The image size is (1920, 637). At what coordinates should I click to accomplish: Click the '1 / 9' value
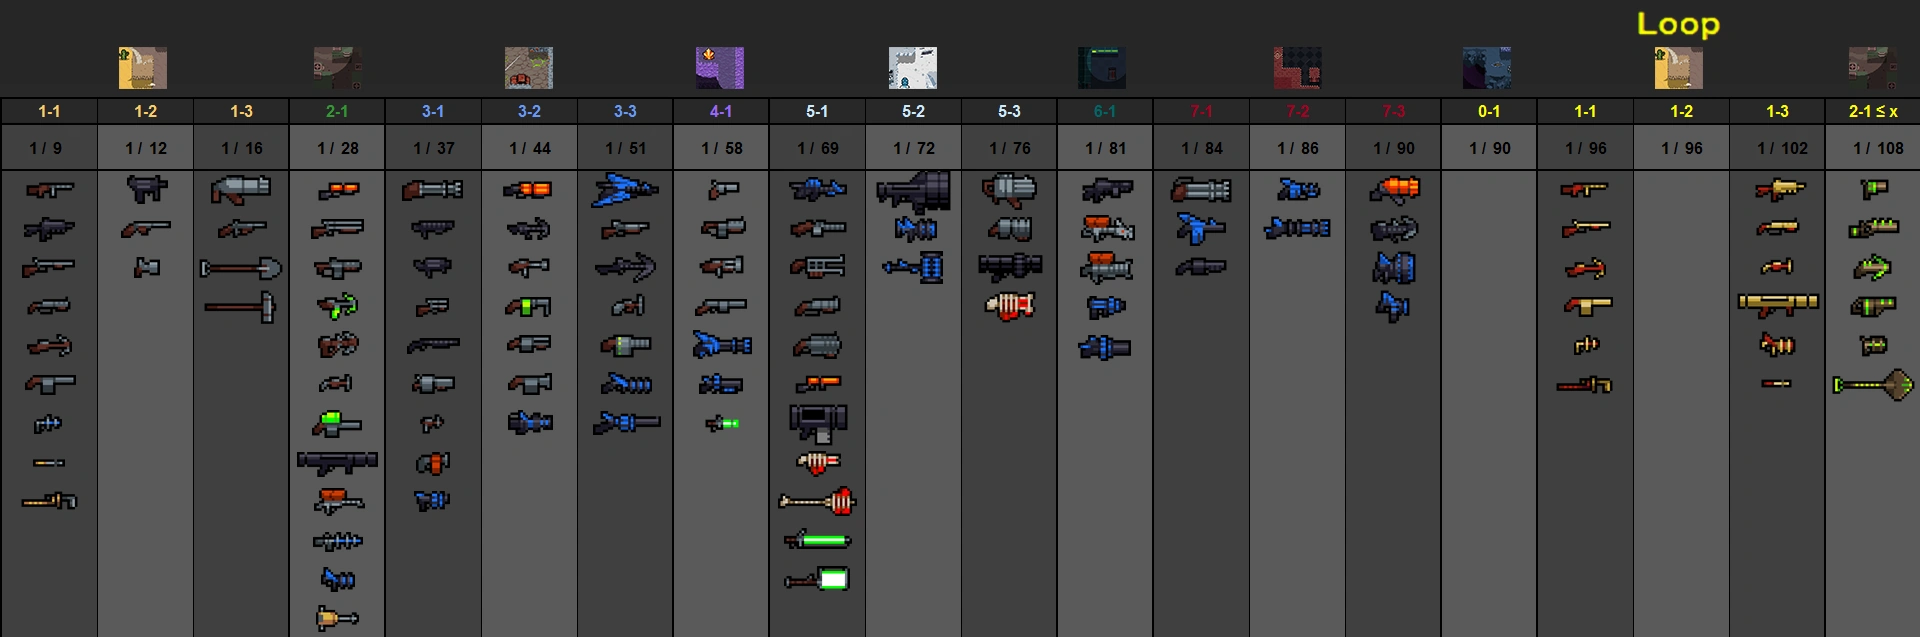tap(46, 148)
